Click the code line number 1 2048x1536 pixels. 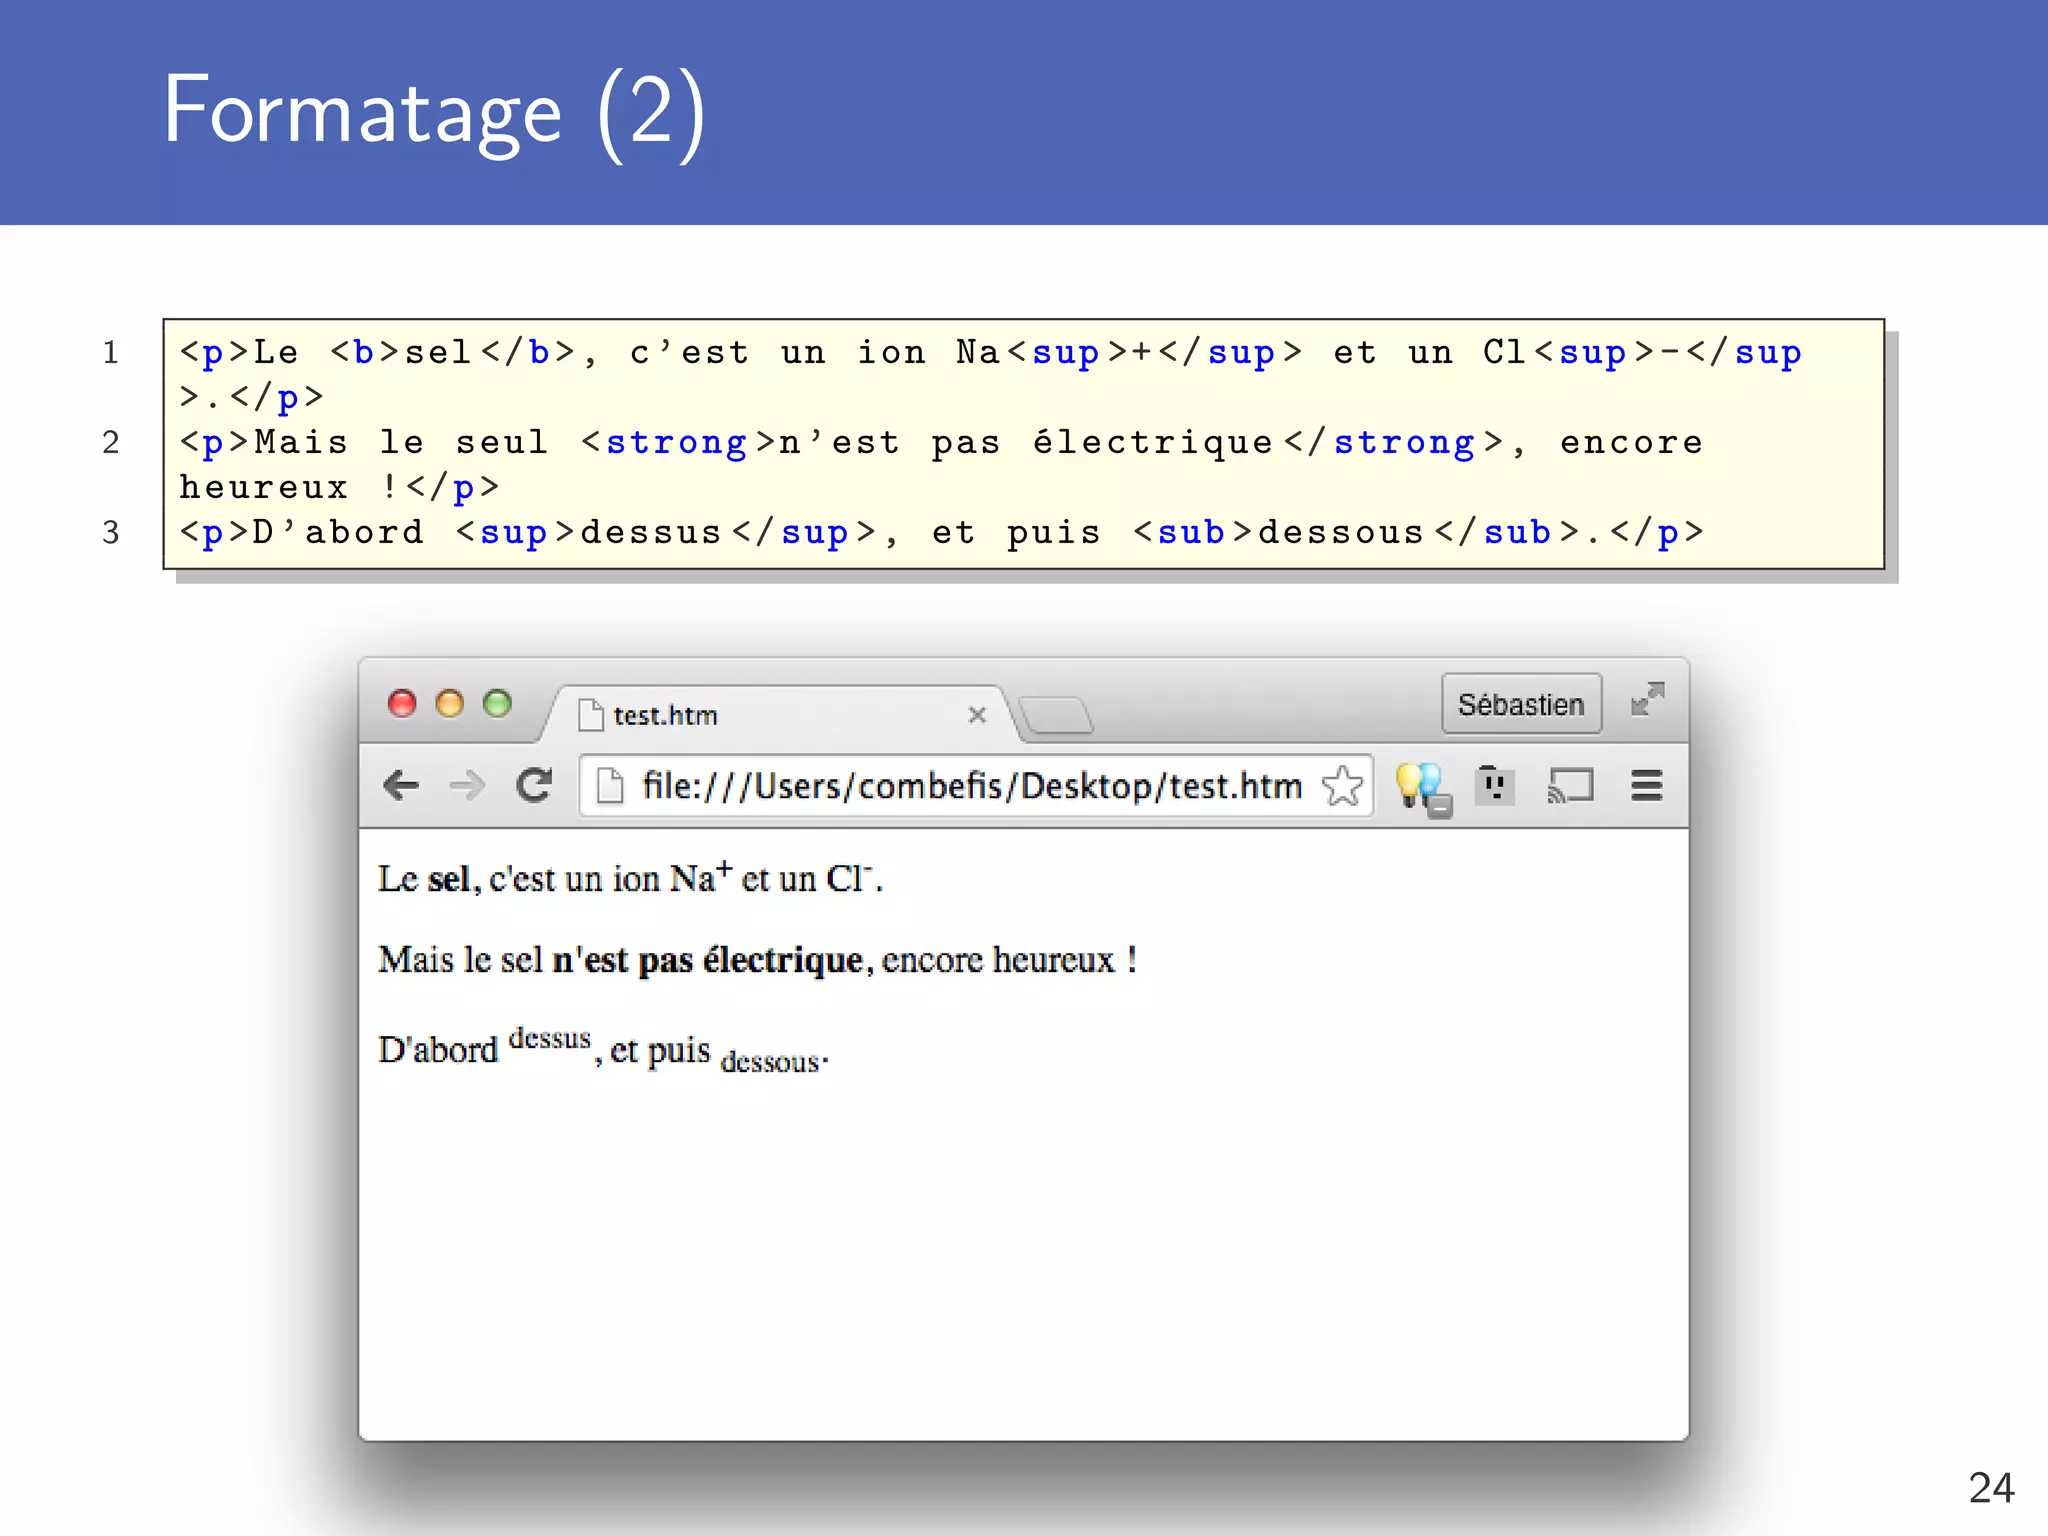click(x=111, y=352)
